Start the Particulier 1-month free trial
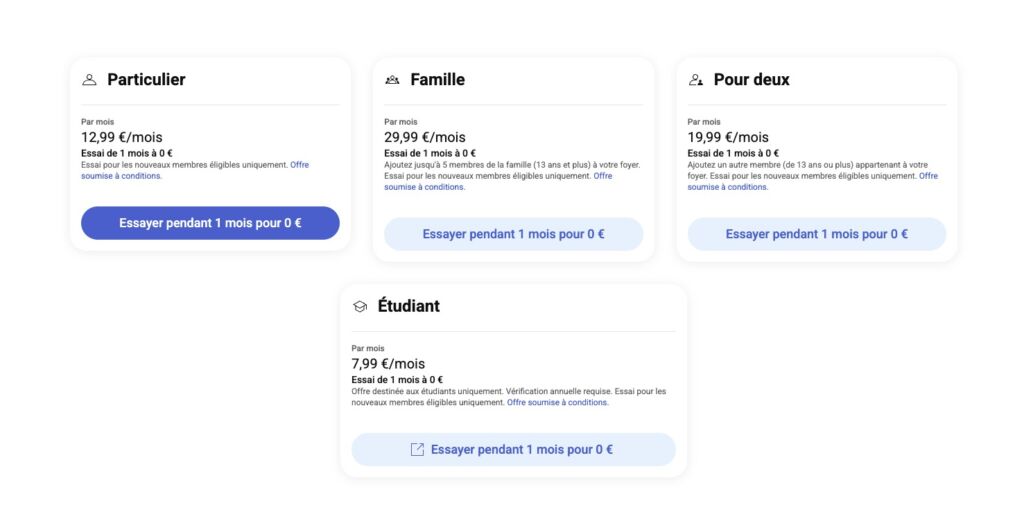Screen dimensions: 1024x523 [x=210, y=223]
